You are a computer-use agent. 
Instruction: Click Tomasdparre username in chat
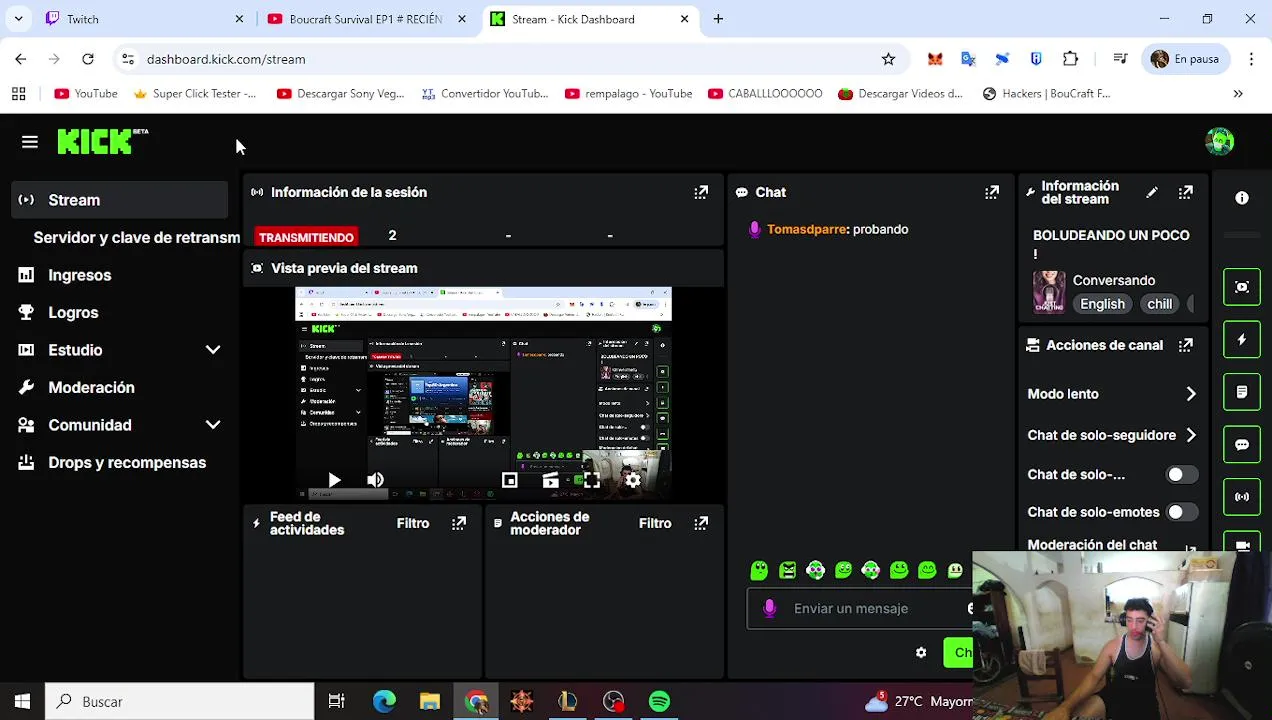tap(806, 229)
